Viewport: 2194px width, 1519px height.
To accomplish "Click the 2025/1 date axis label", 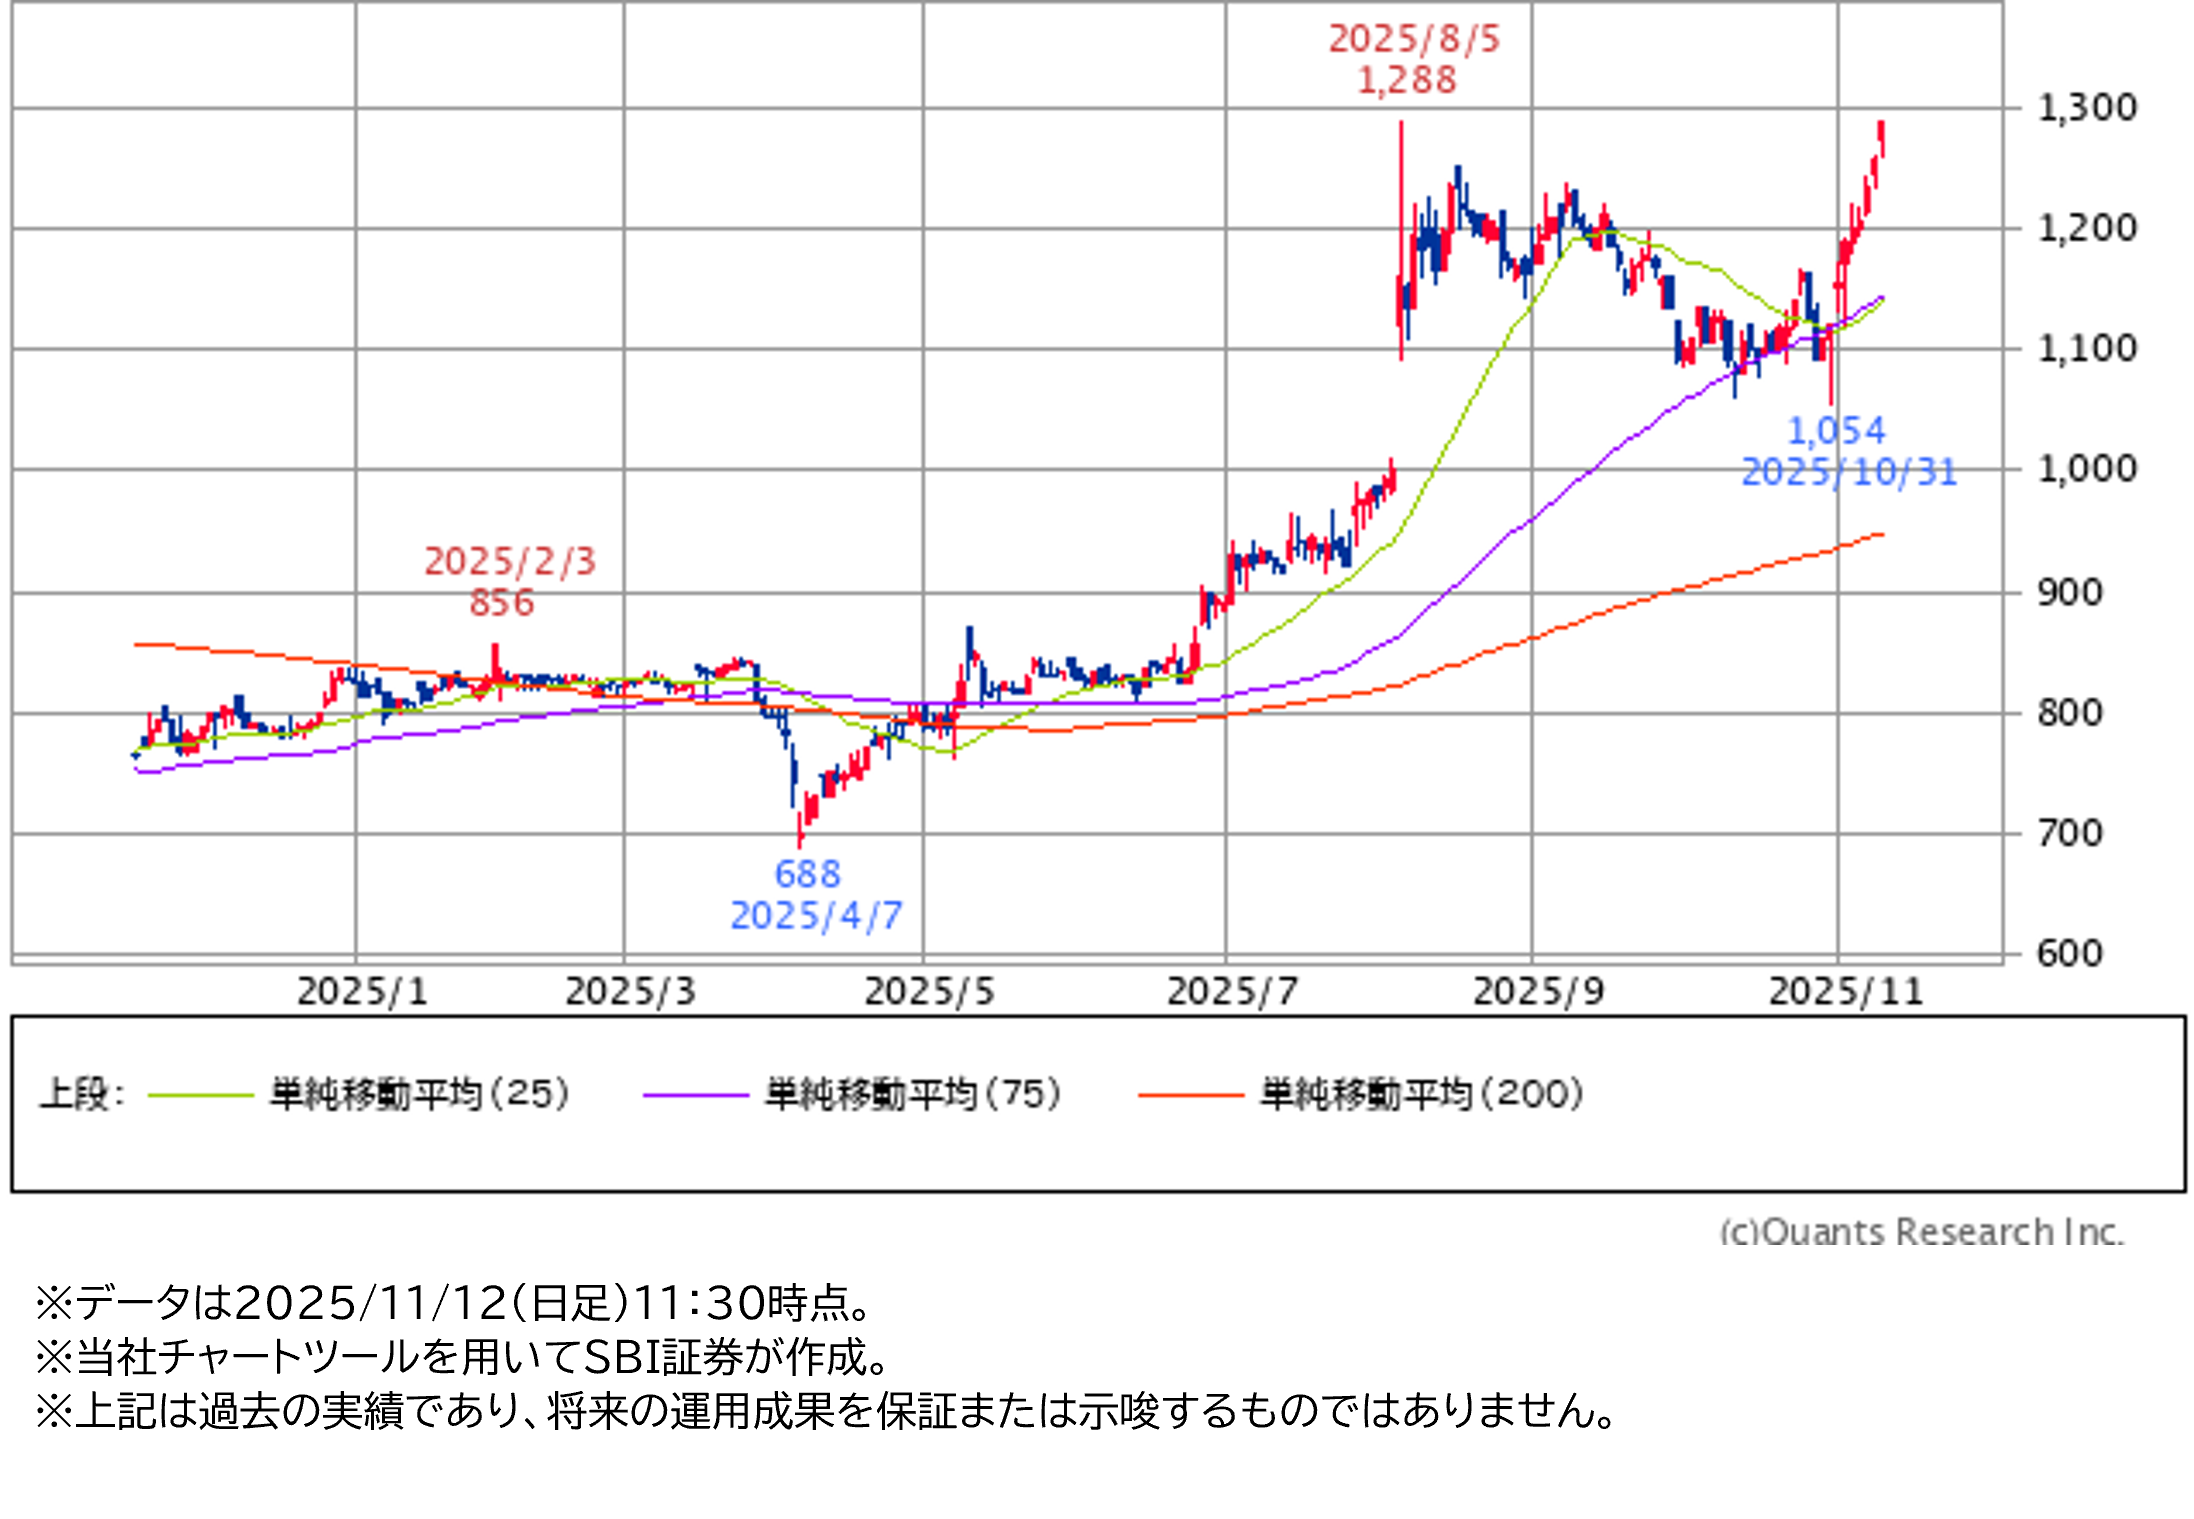I will coord(362,992).
